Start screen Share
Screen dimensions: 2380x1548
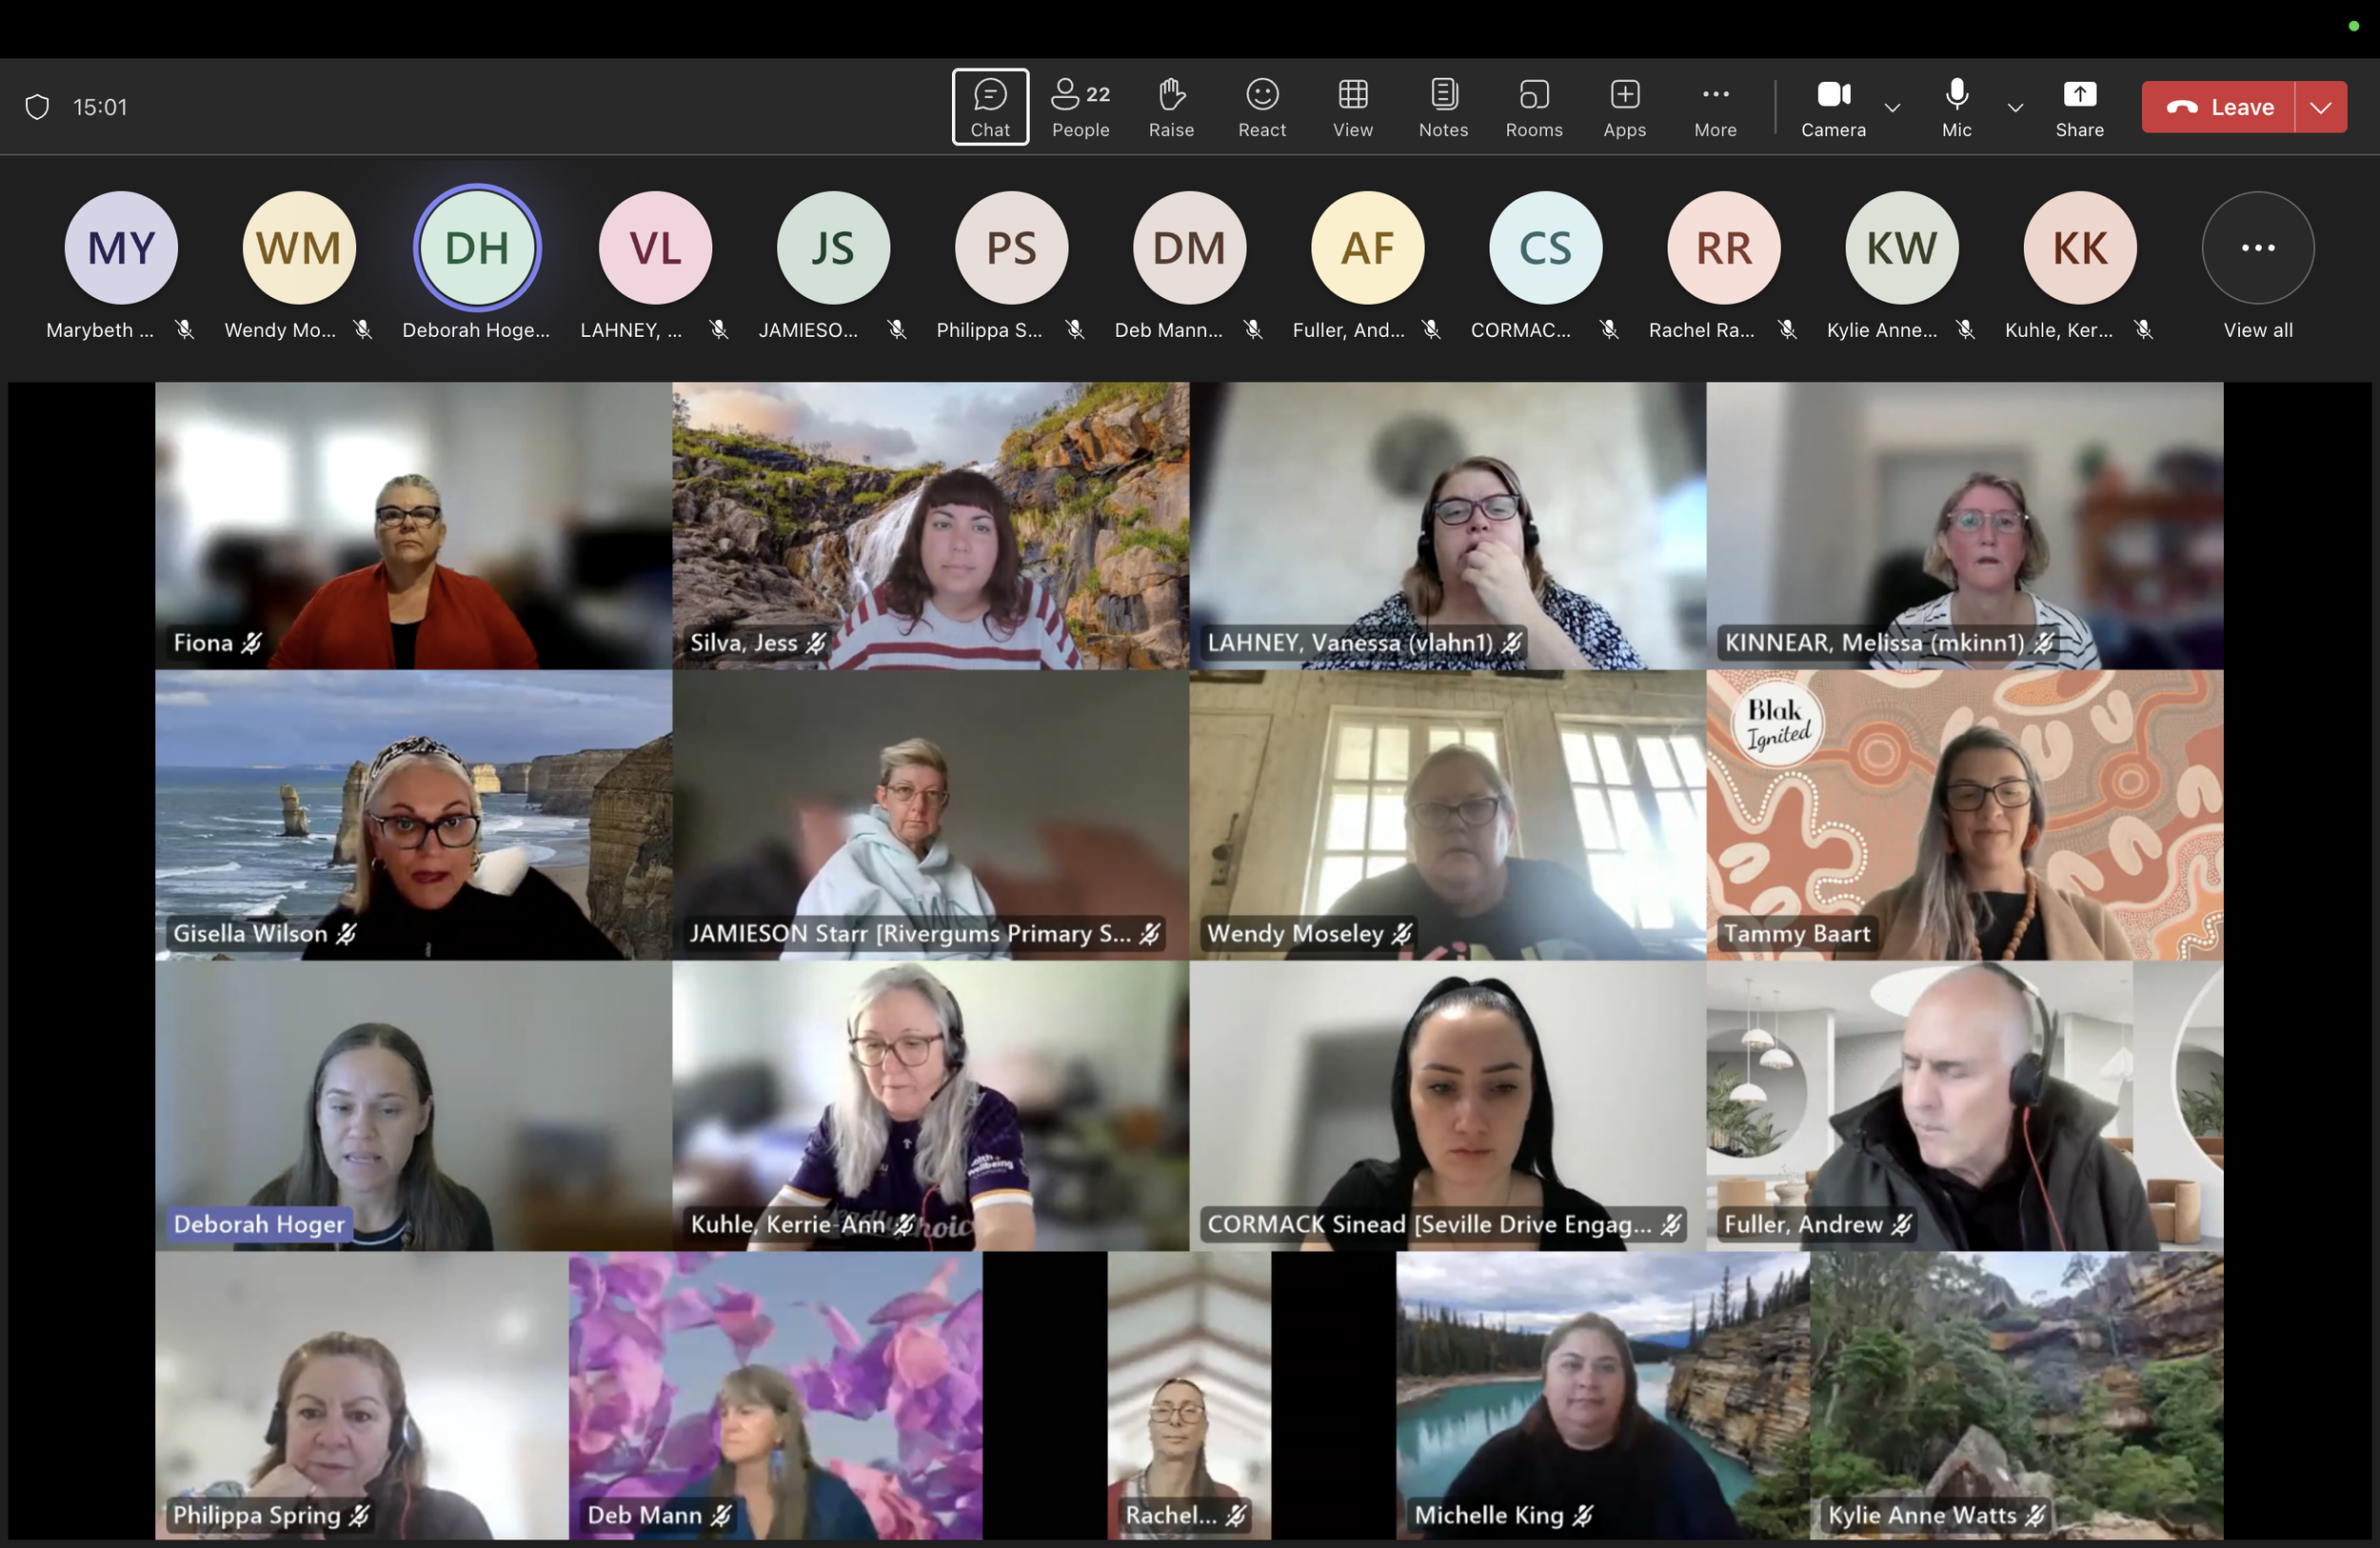point(2079,106)
